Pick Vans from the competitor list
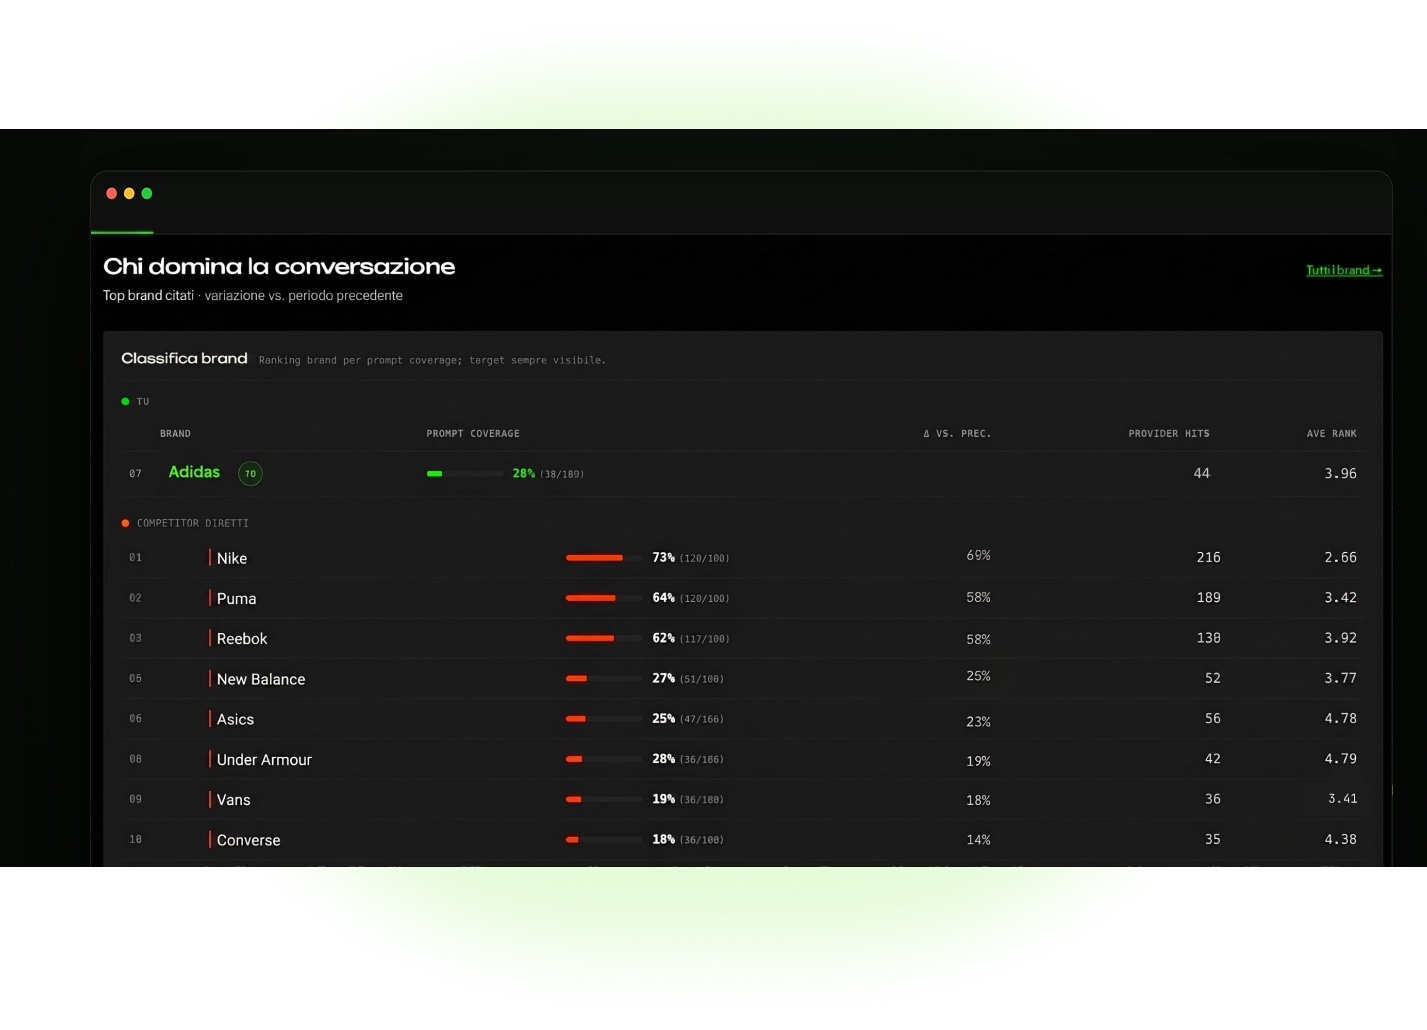Screen dimensions: 1427x1030 tap(233, 800)
